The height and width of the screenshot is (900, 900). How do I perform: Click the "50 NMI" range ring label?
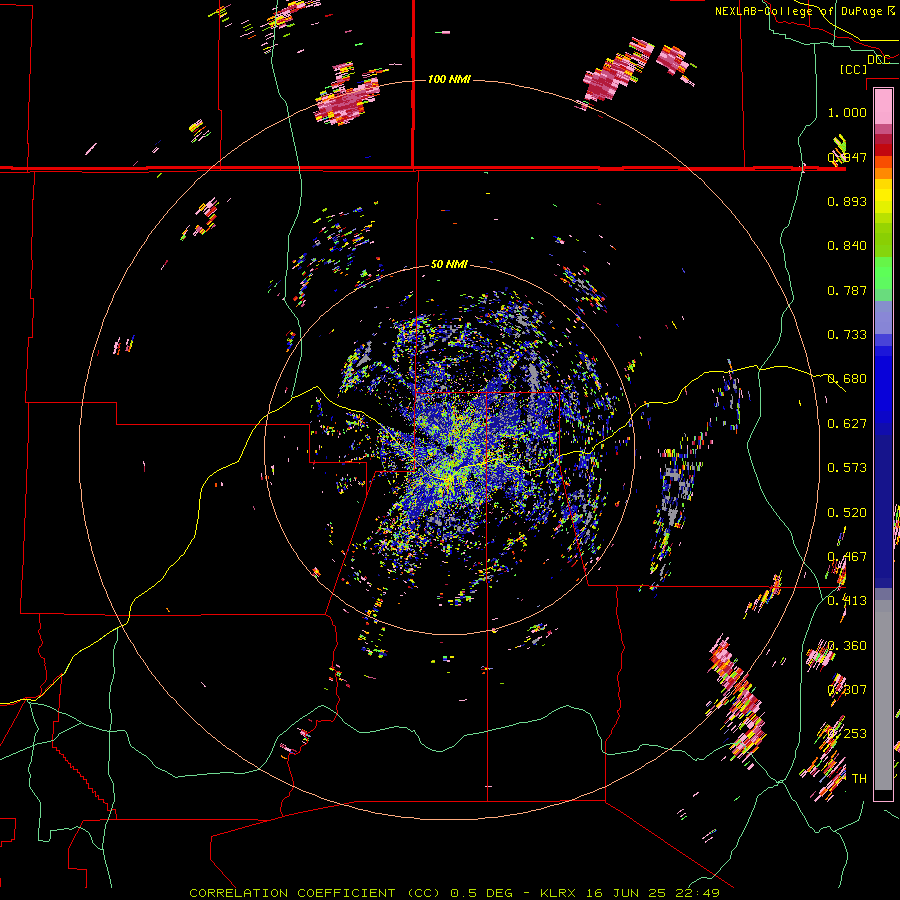pos(449,265)
